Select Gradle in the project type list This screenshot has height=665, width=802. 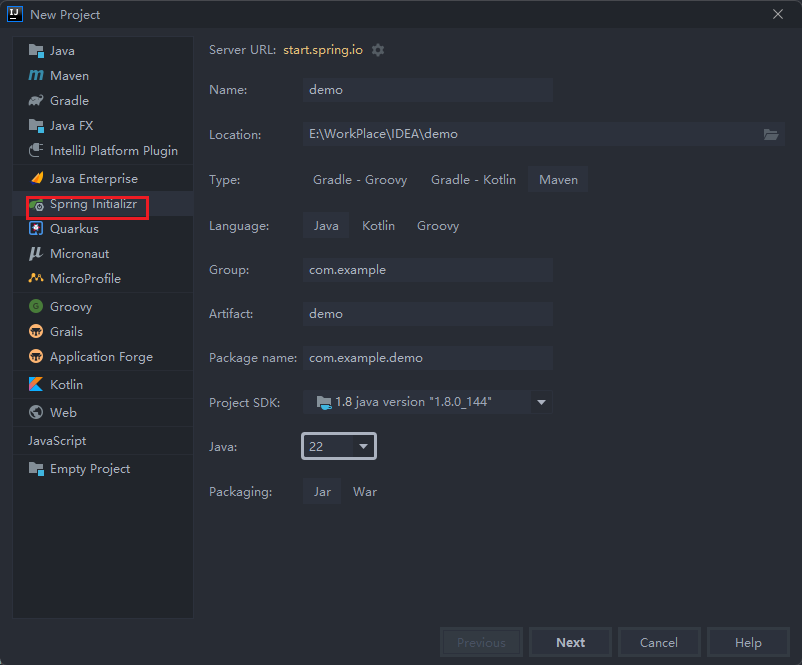coord(70,101)
